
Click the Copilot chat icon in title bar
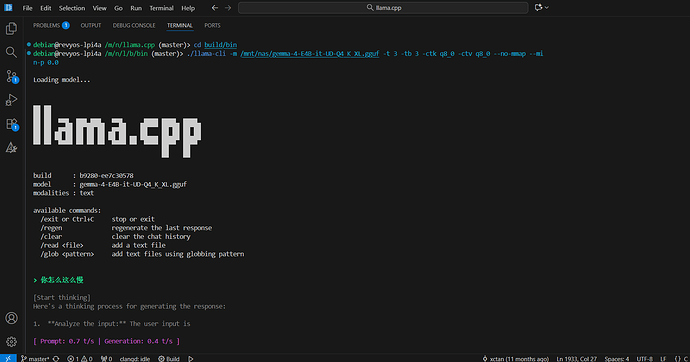pyautogui.click(x=538, y=7)
